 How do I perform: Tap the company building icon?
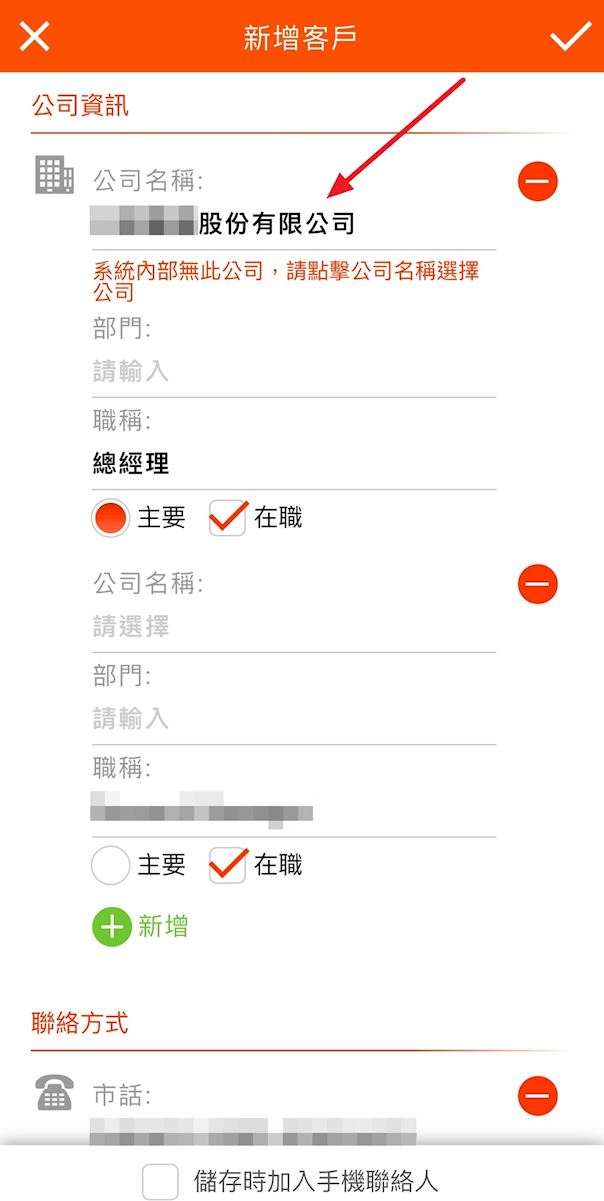(x=55, y=176)
